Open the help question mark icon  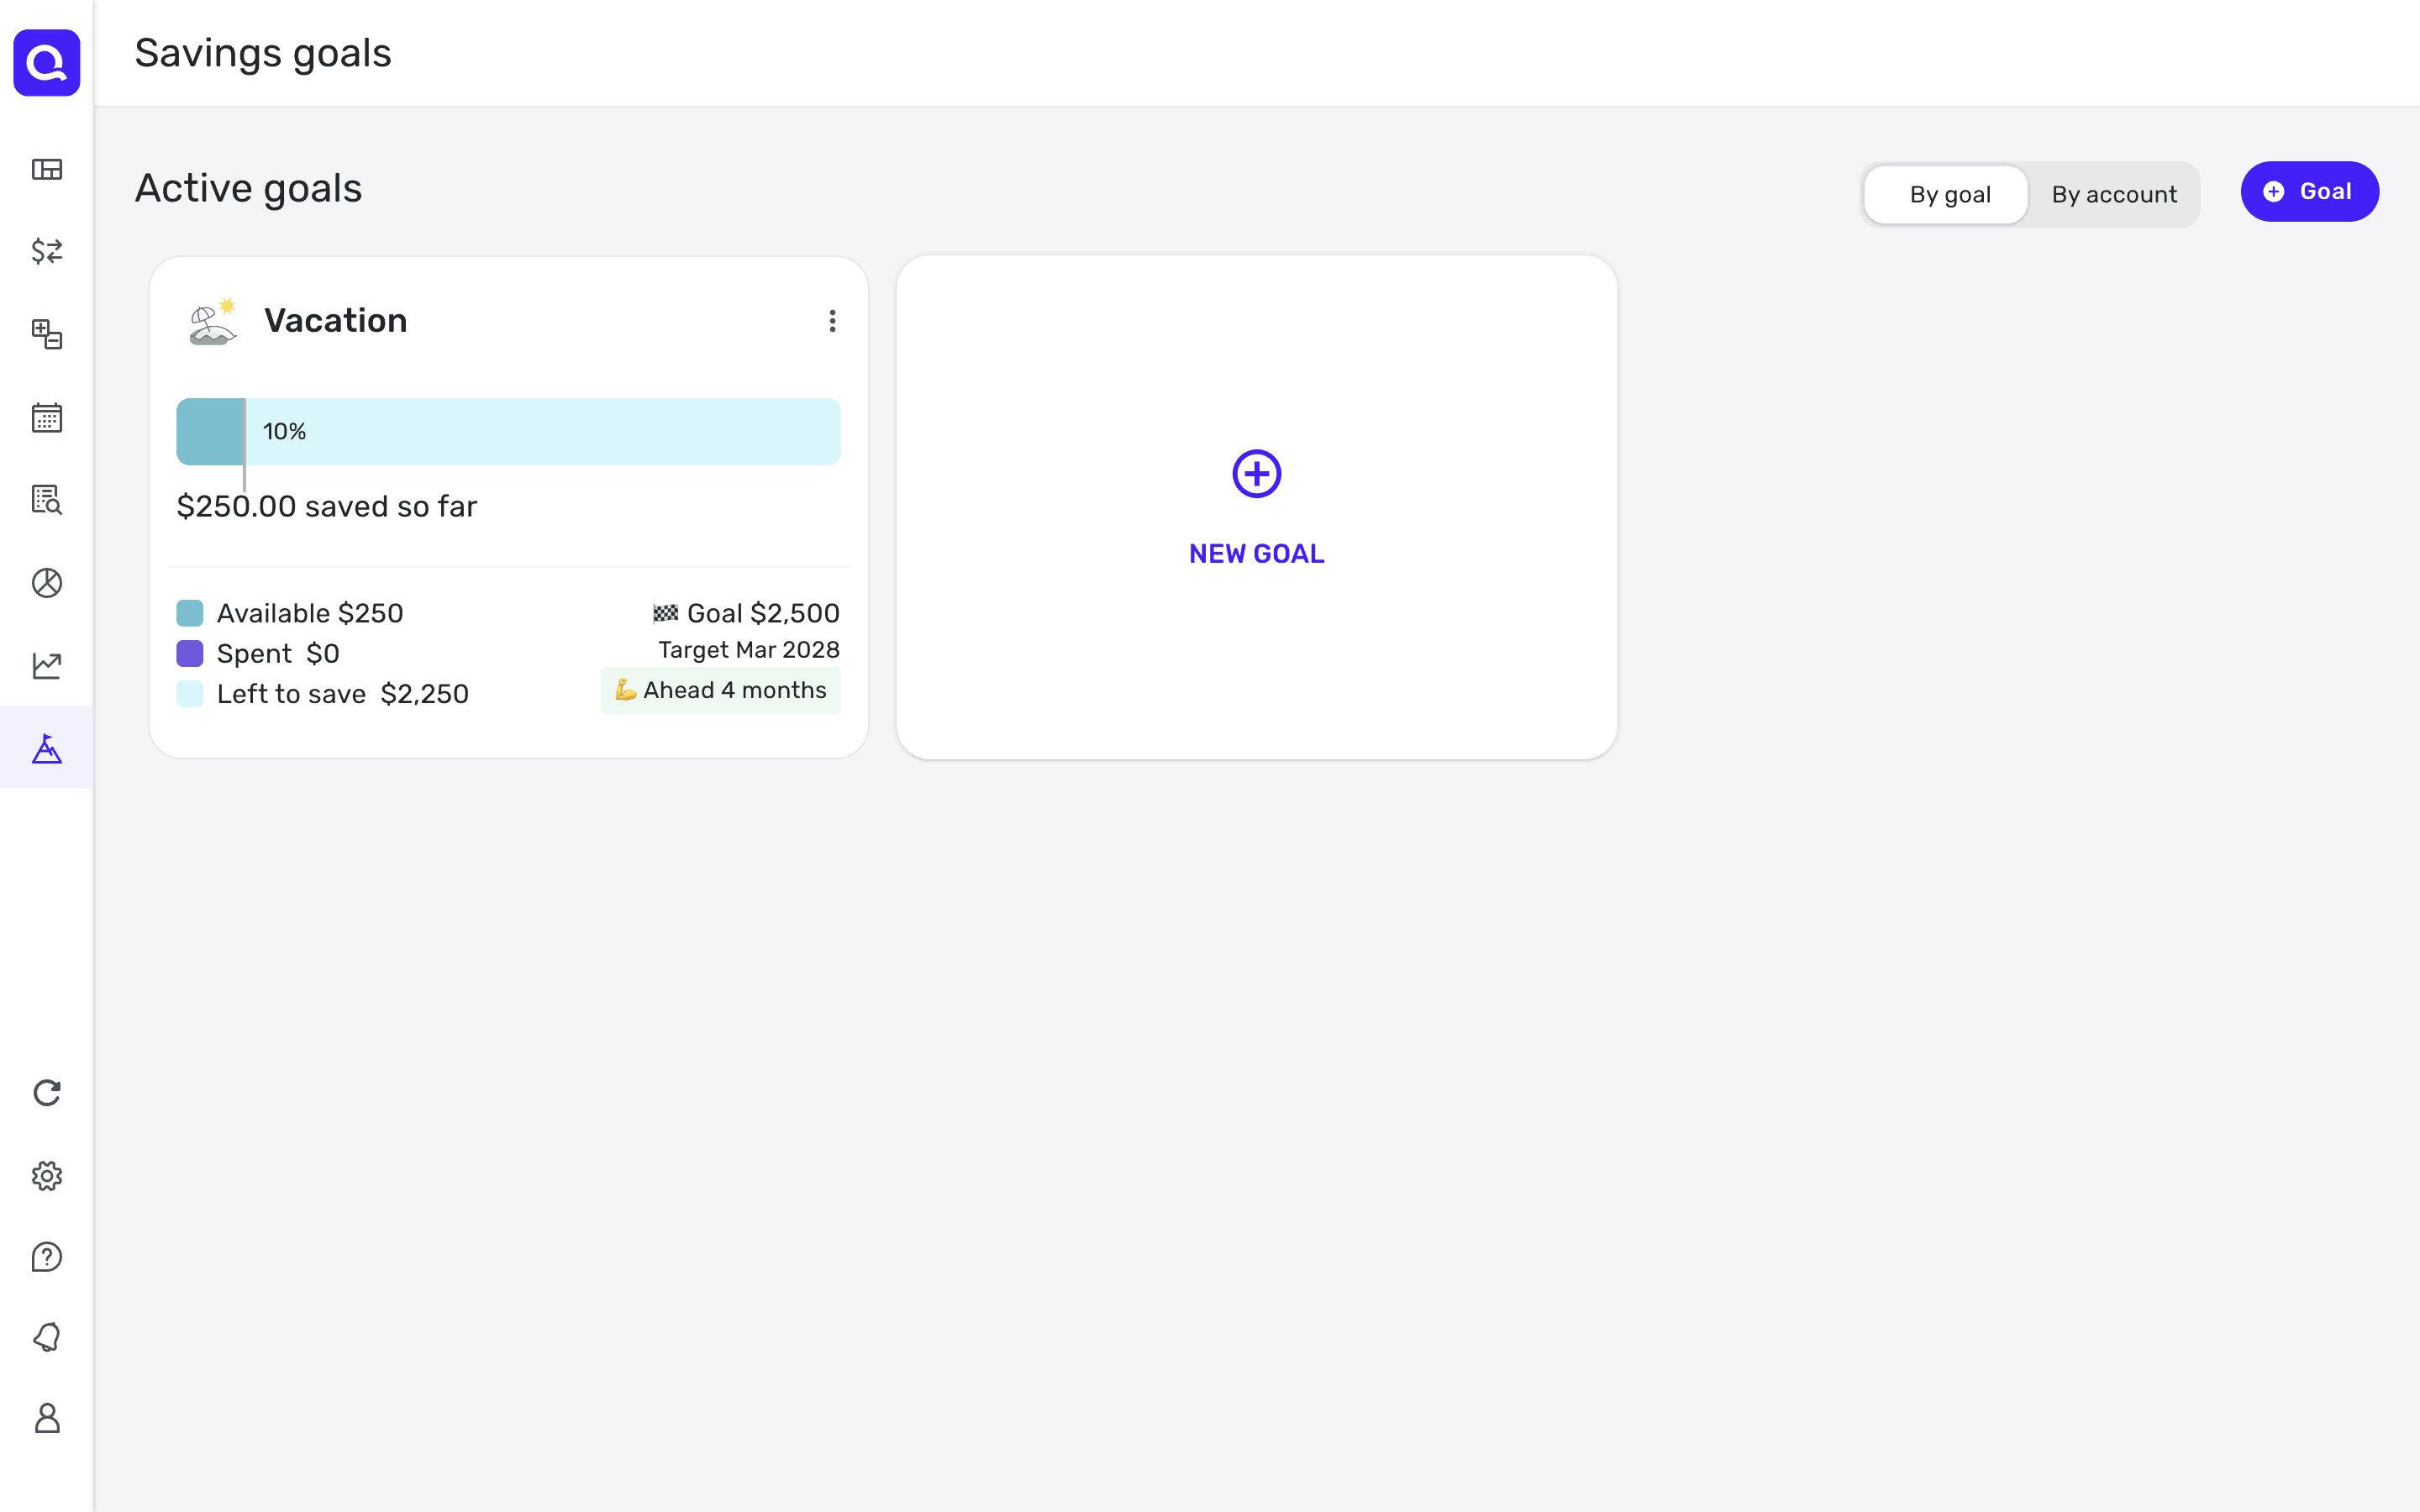coord(47,1257)
